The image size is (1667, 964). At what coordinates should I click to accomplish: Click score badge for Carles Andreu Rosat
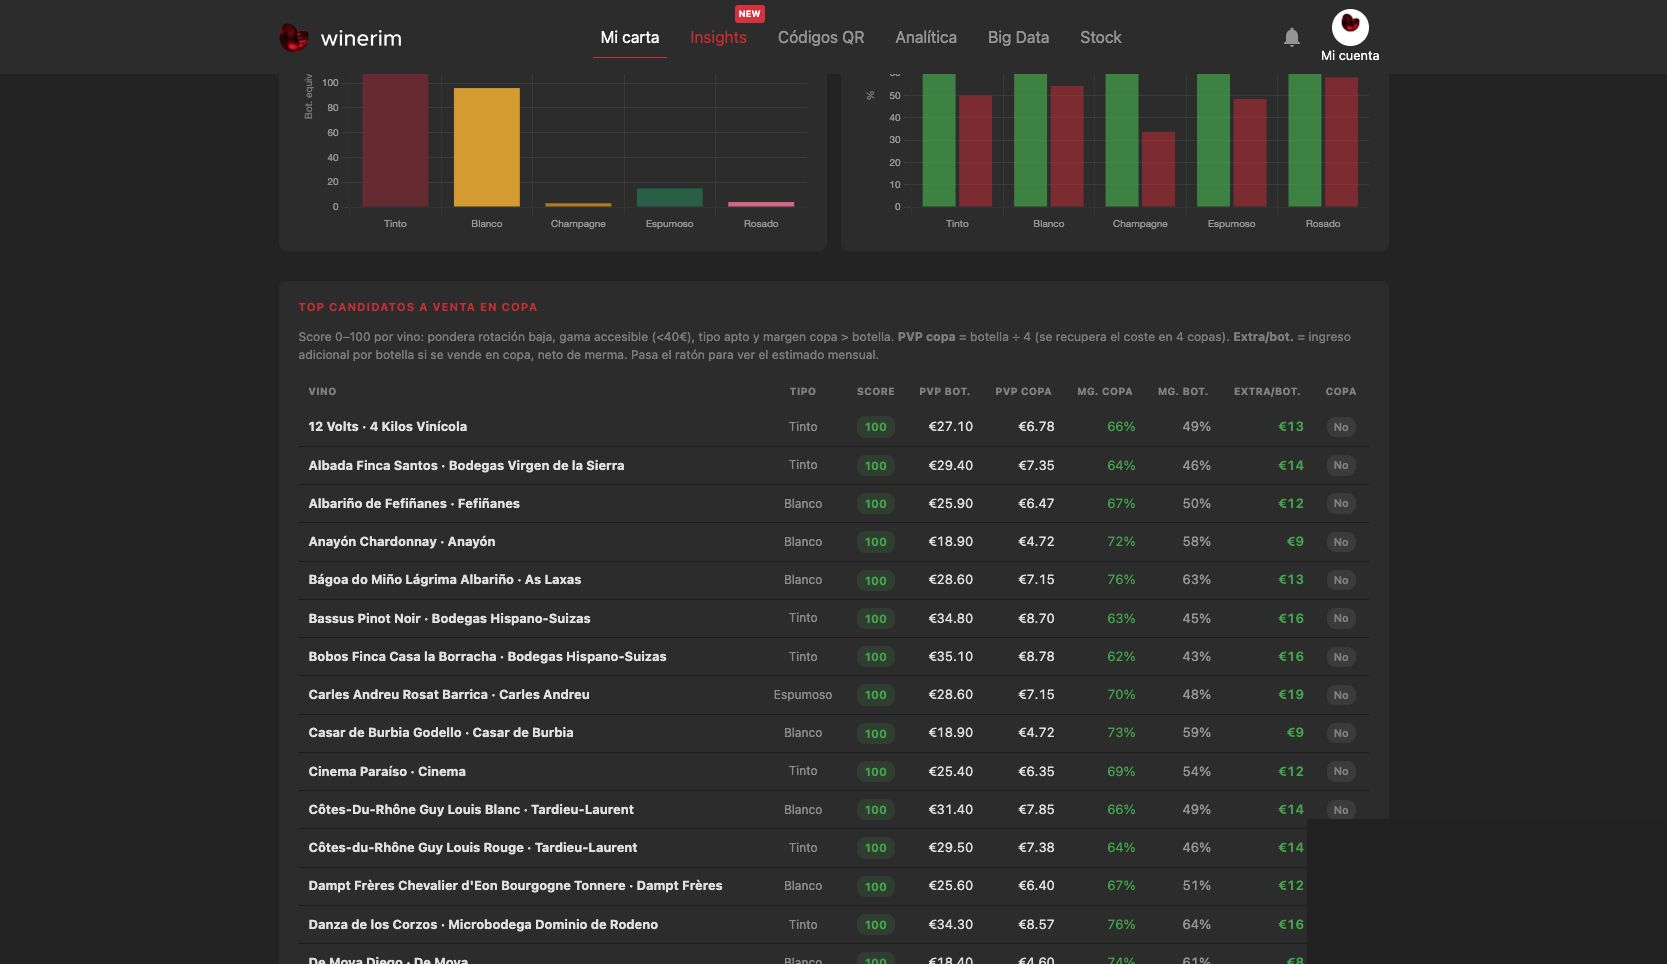coord(875,695)
